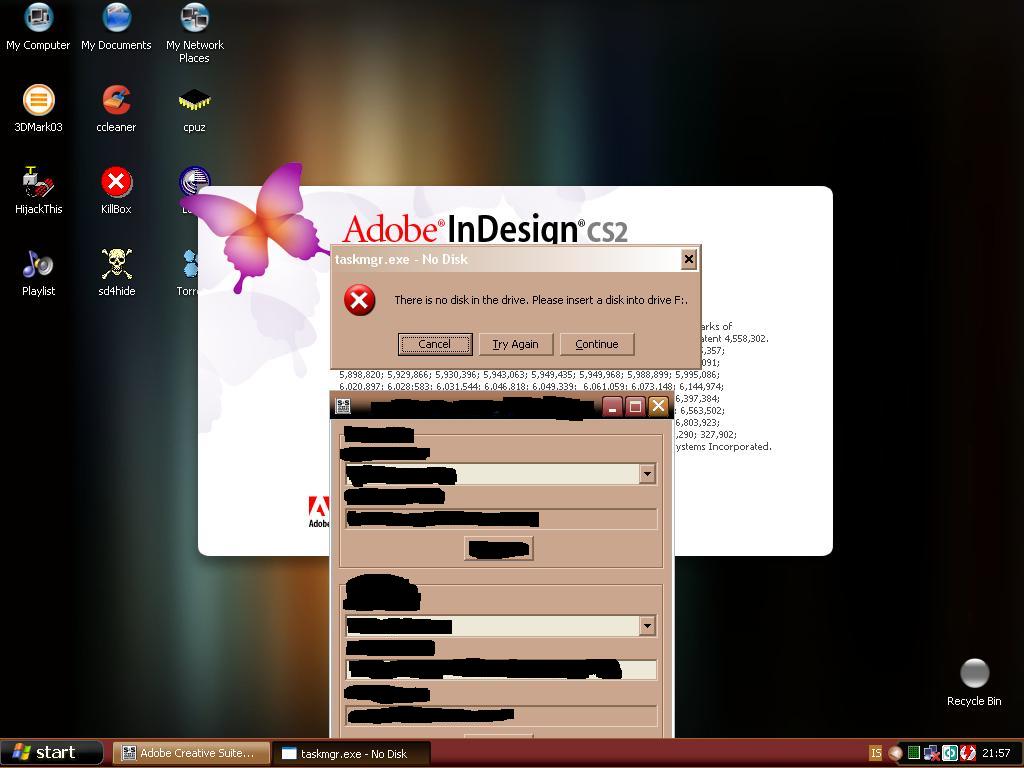Open the blacked-out window's title bar icon
This screenshot has height=768, width=1024.
(x=343, y=406)
